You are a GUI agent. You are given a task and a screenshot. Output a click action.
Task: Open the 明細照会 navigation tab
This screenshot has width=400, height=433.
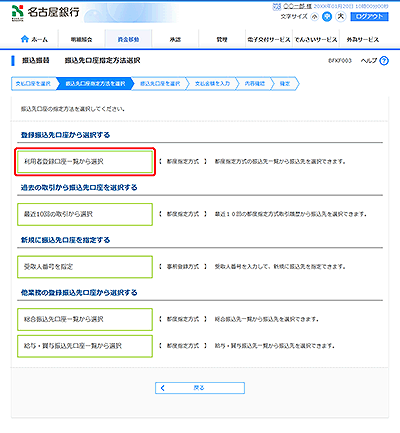tap(81, 39)
